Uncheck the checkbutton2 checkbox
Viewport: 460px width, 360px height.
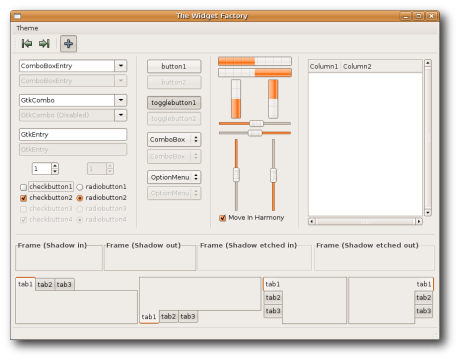(x=23, y=198)
